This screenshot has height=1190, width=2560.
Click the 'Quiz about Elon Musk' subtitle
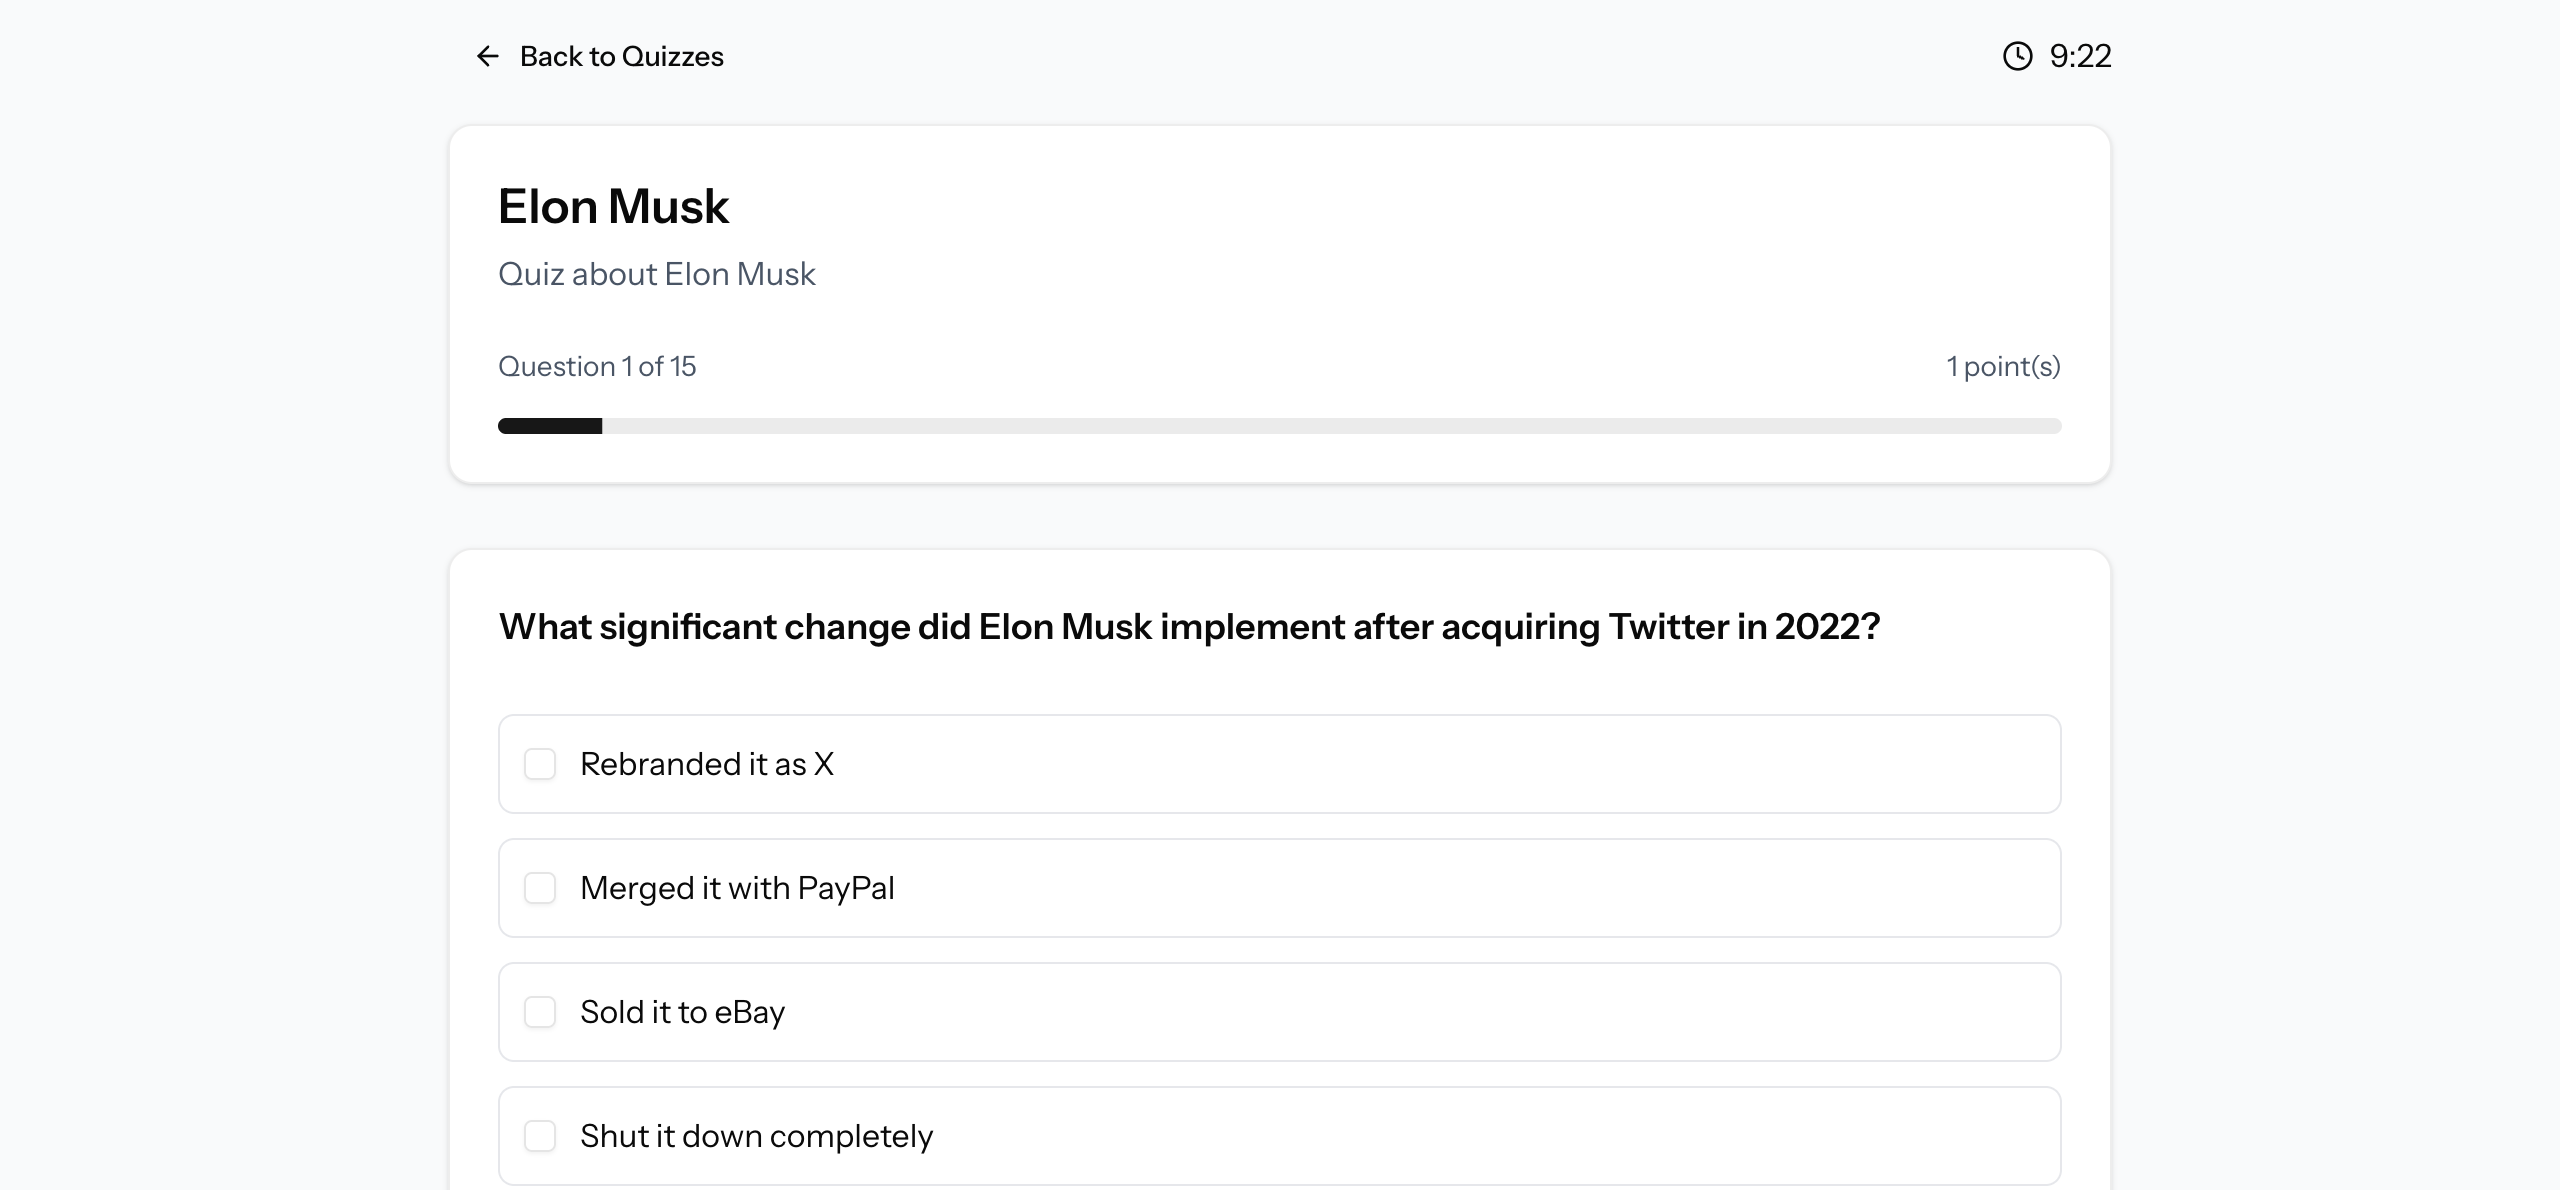(656, 274)
